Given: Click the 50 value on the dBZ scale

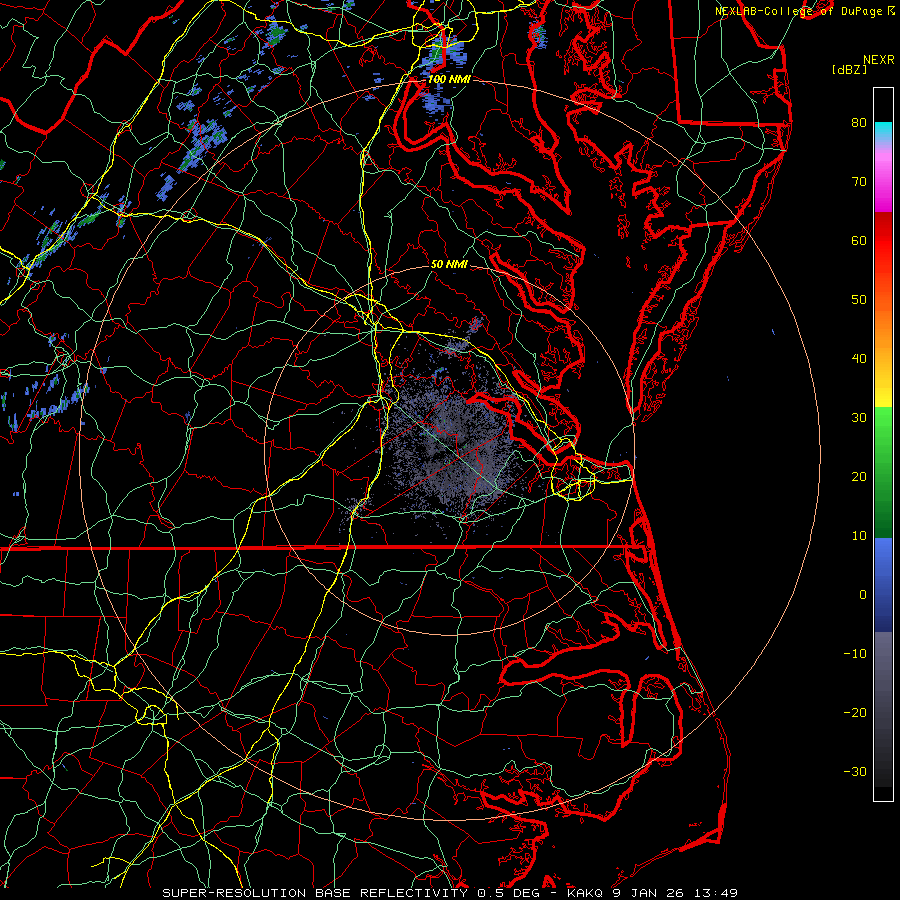Looking at the screenshot, I should tap(859, 300).
